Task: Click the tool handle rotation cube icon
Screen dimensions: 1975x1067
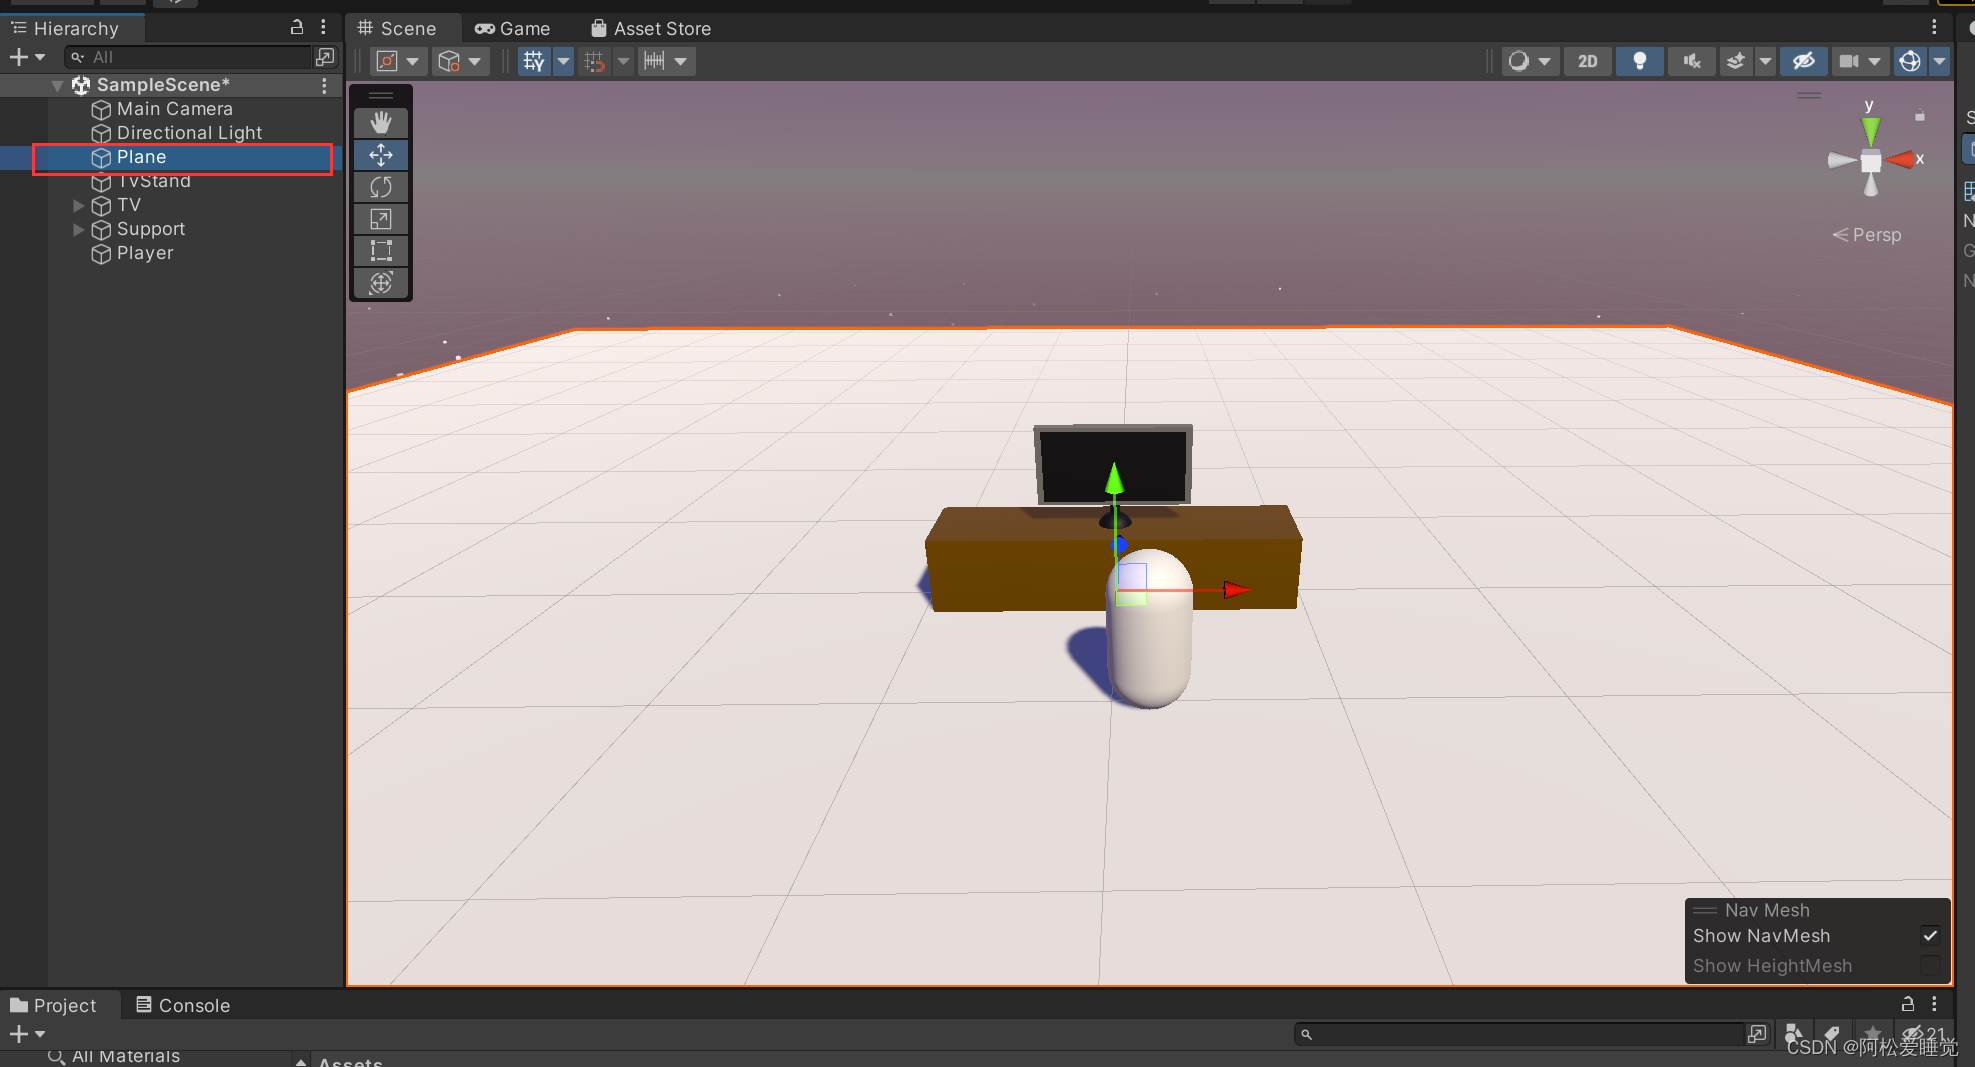Action: [x=449, y=61]
